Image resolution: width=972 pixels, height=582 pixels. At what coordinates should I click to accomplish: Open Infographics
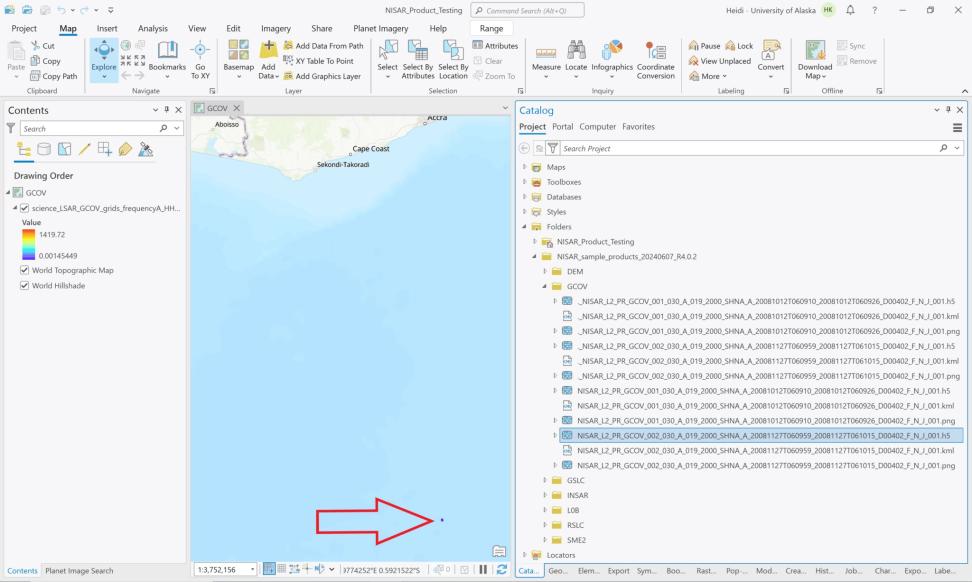612,60
